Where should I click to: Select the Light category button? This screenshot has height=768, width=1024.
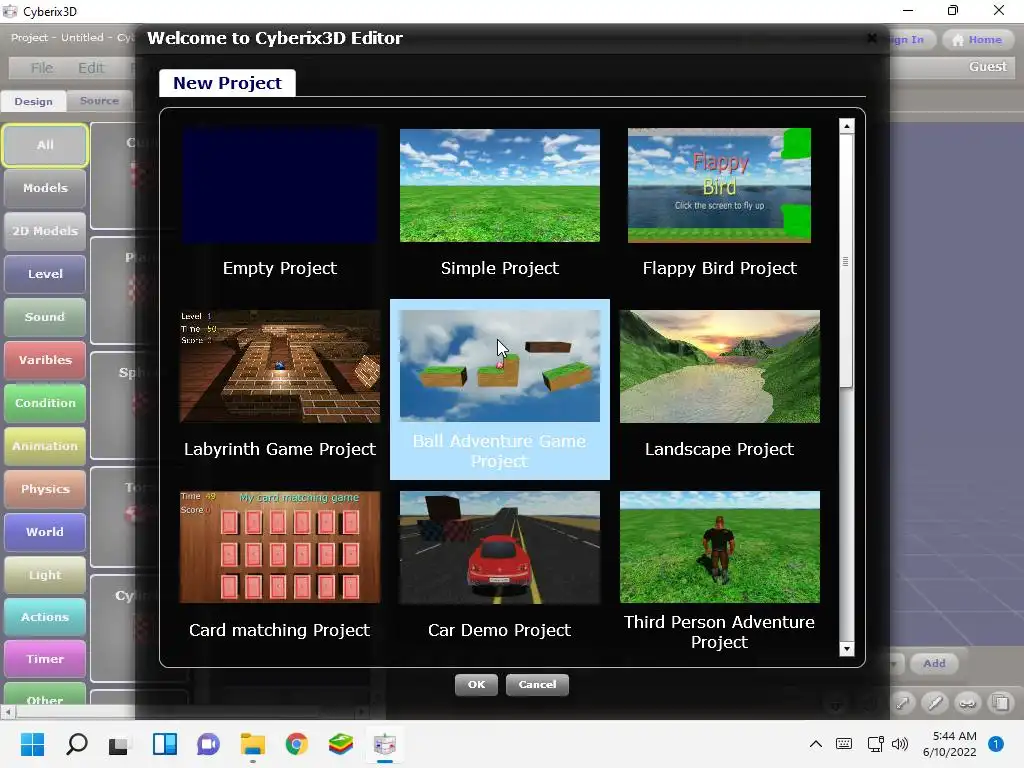(45, 575)
